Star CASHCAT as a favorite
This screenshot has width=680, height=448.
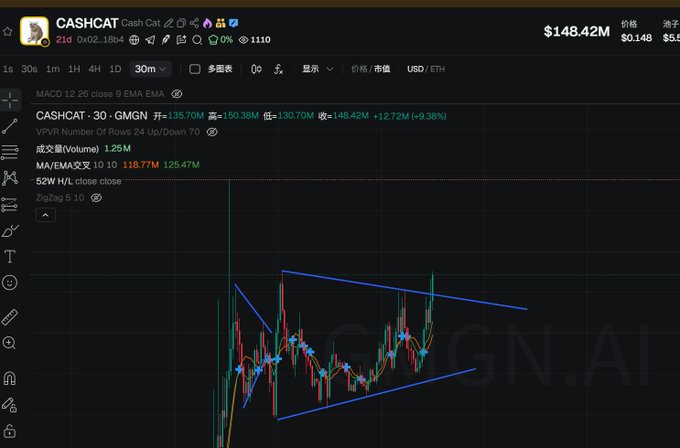coord(7,31)
